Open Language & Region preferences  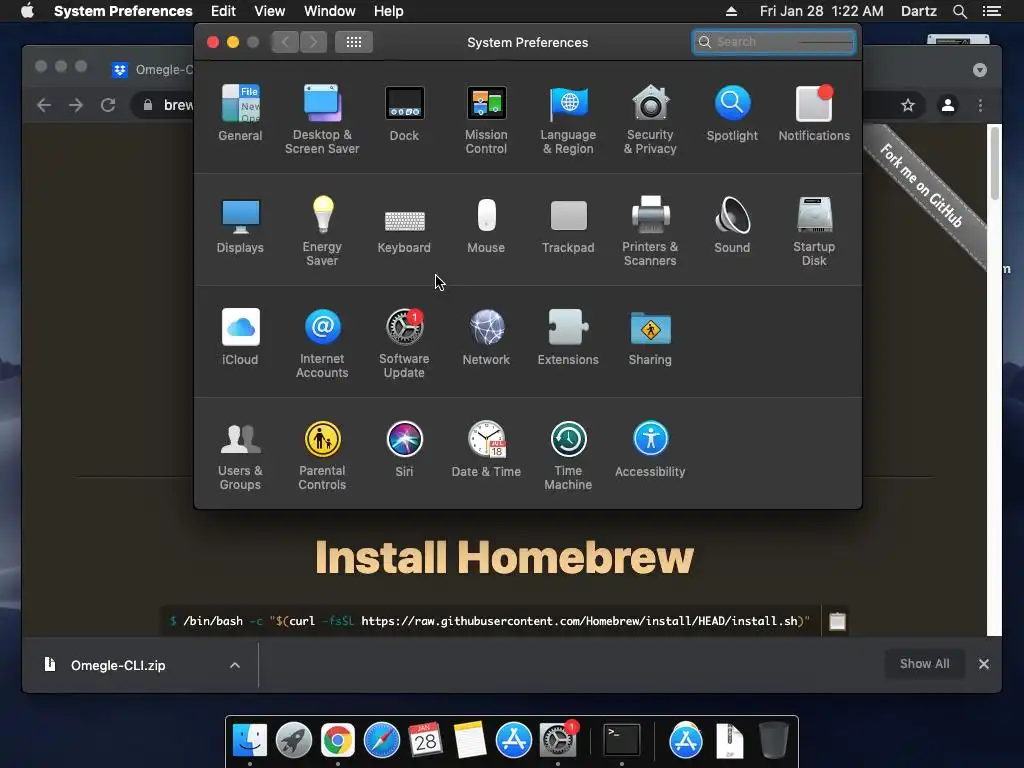tap(568, 120)
